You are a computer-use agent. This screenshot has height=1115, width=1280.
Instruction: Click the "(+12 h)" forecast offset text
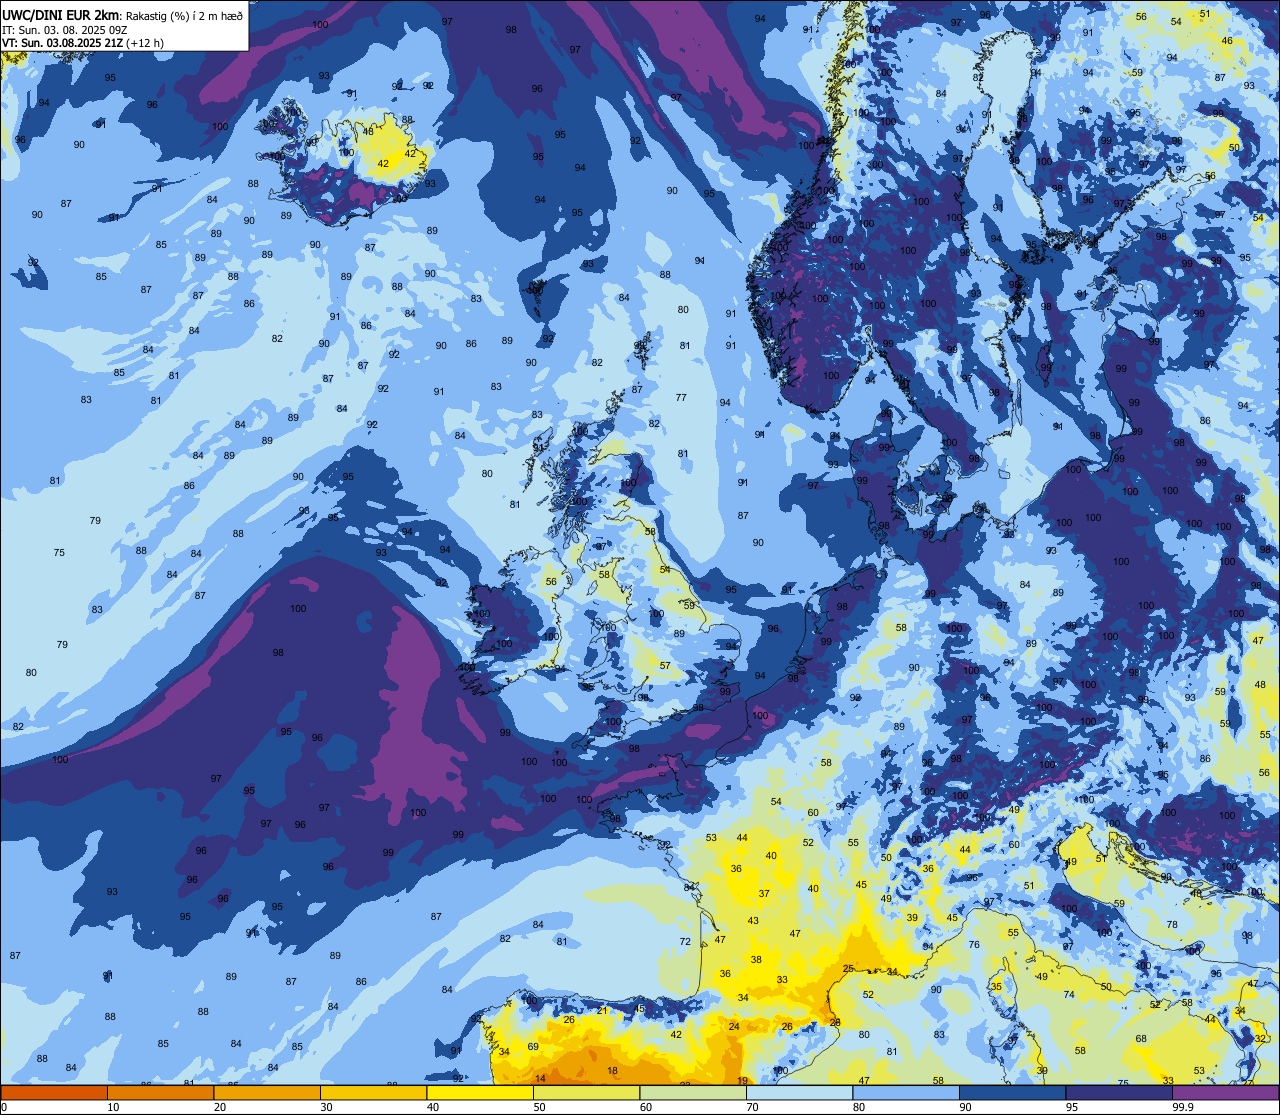click(x=146, y=43)
